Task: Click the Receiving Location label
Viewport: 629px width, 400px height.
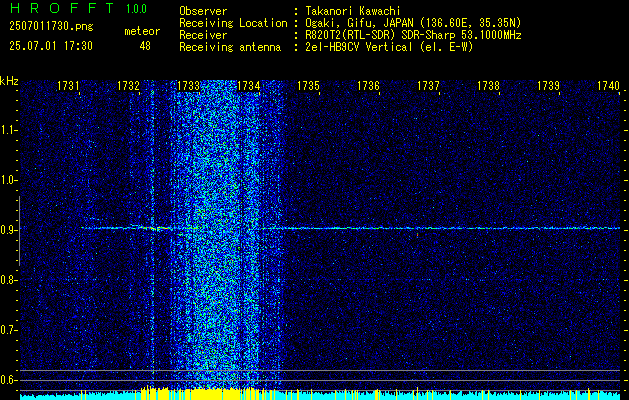Action: tap(233, 24)
